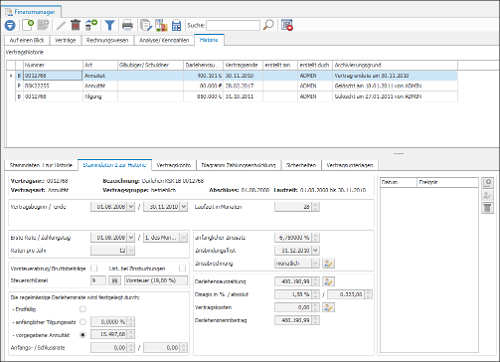This screenshot has width=500, height=362.
Task: Click into the Suche search field
Action: (233, 25)
